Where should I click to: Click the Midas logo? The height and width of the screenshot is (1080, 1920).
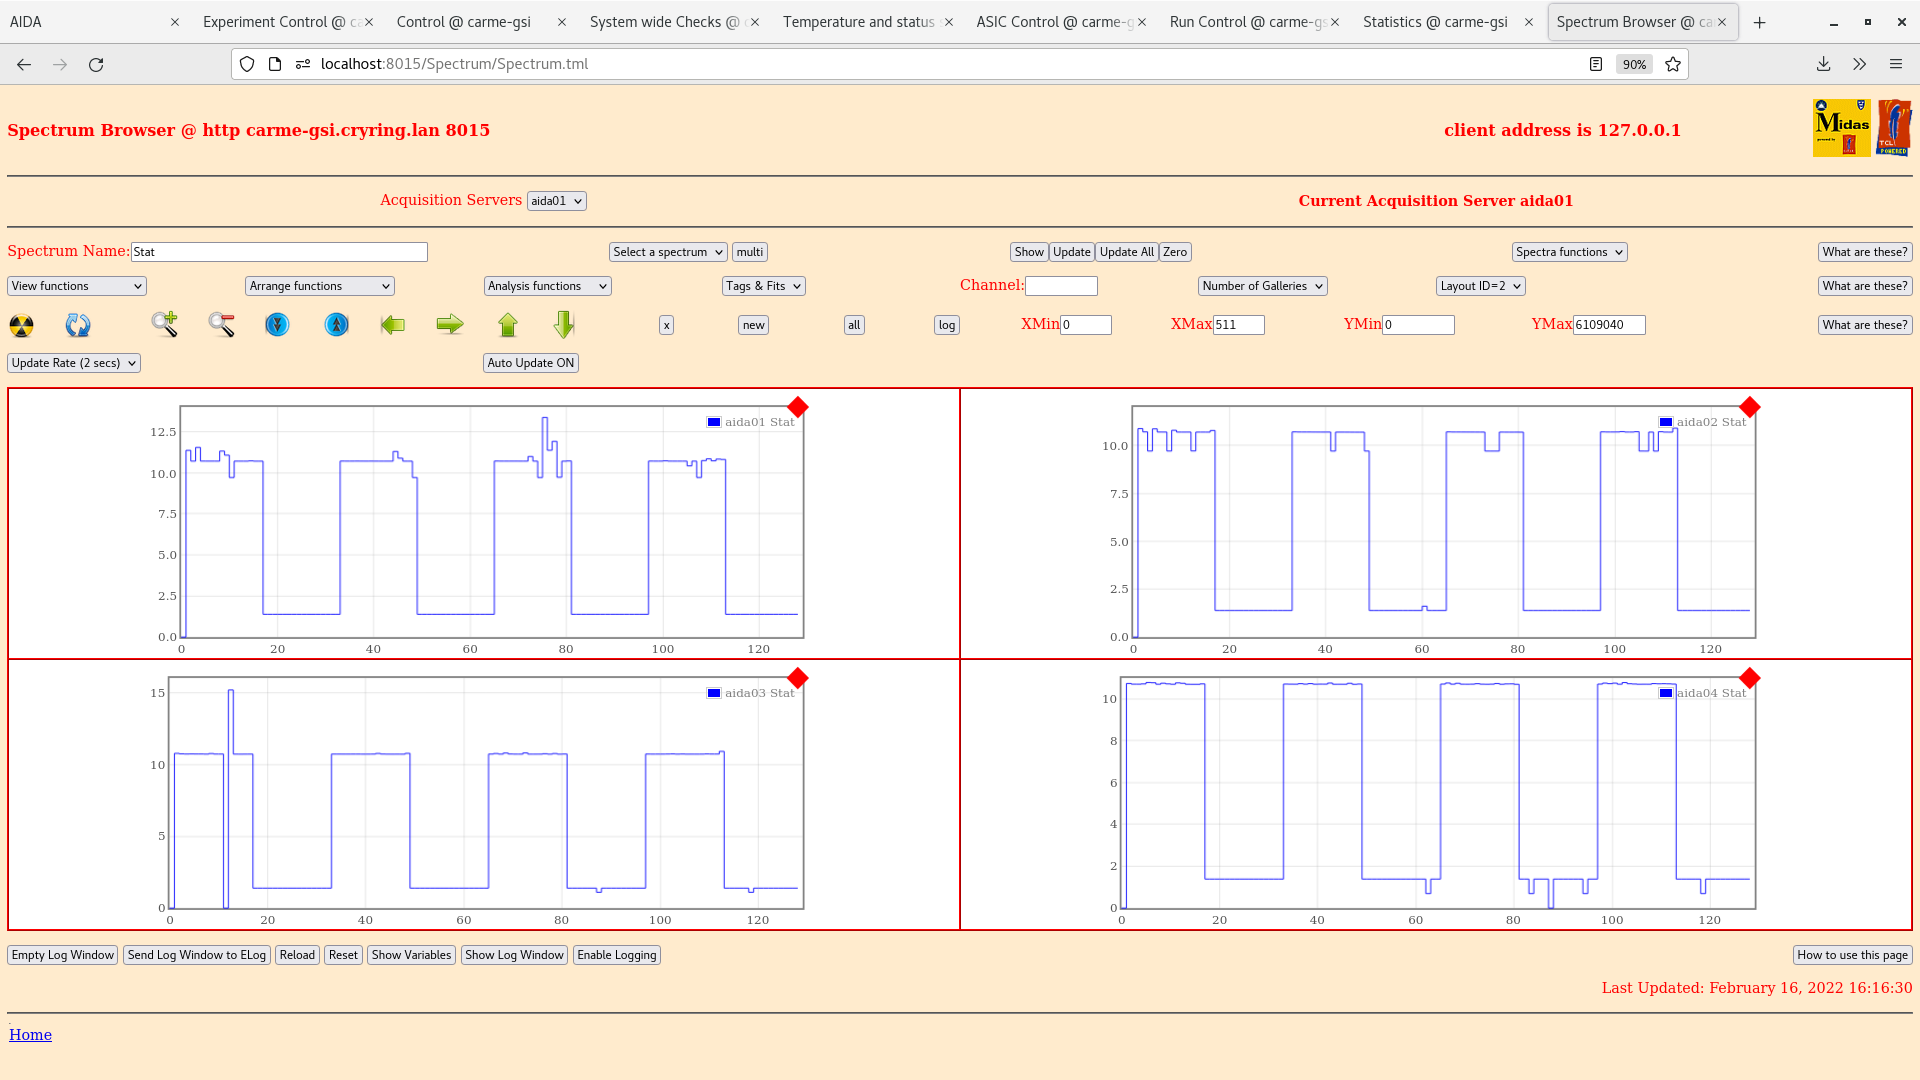click(1841, 128)
